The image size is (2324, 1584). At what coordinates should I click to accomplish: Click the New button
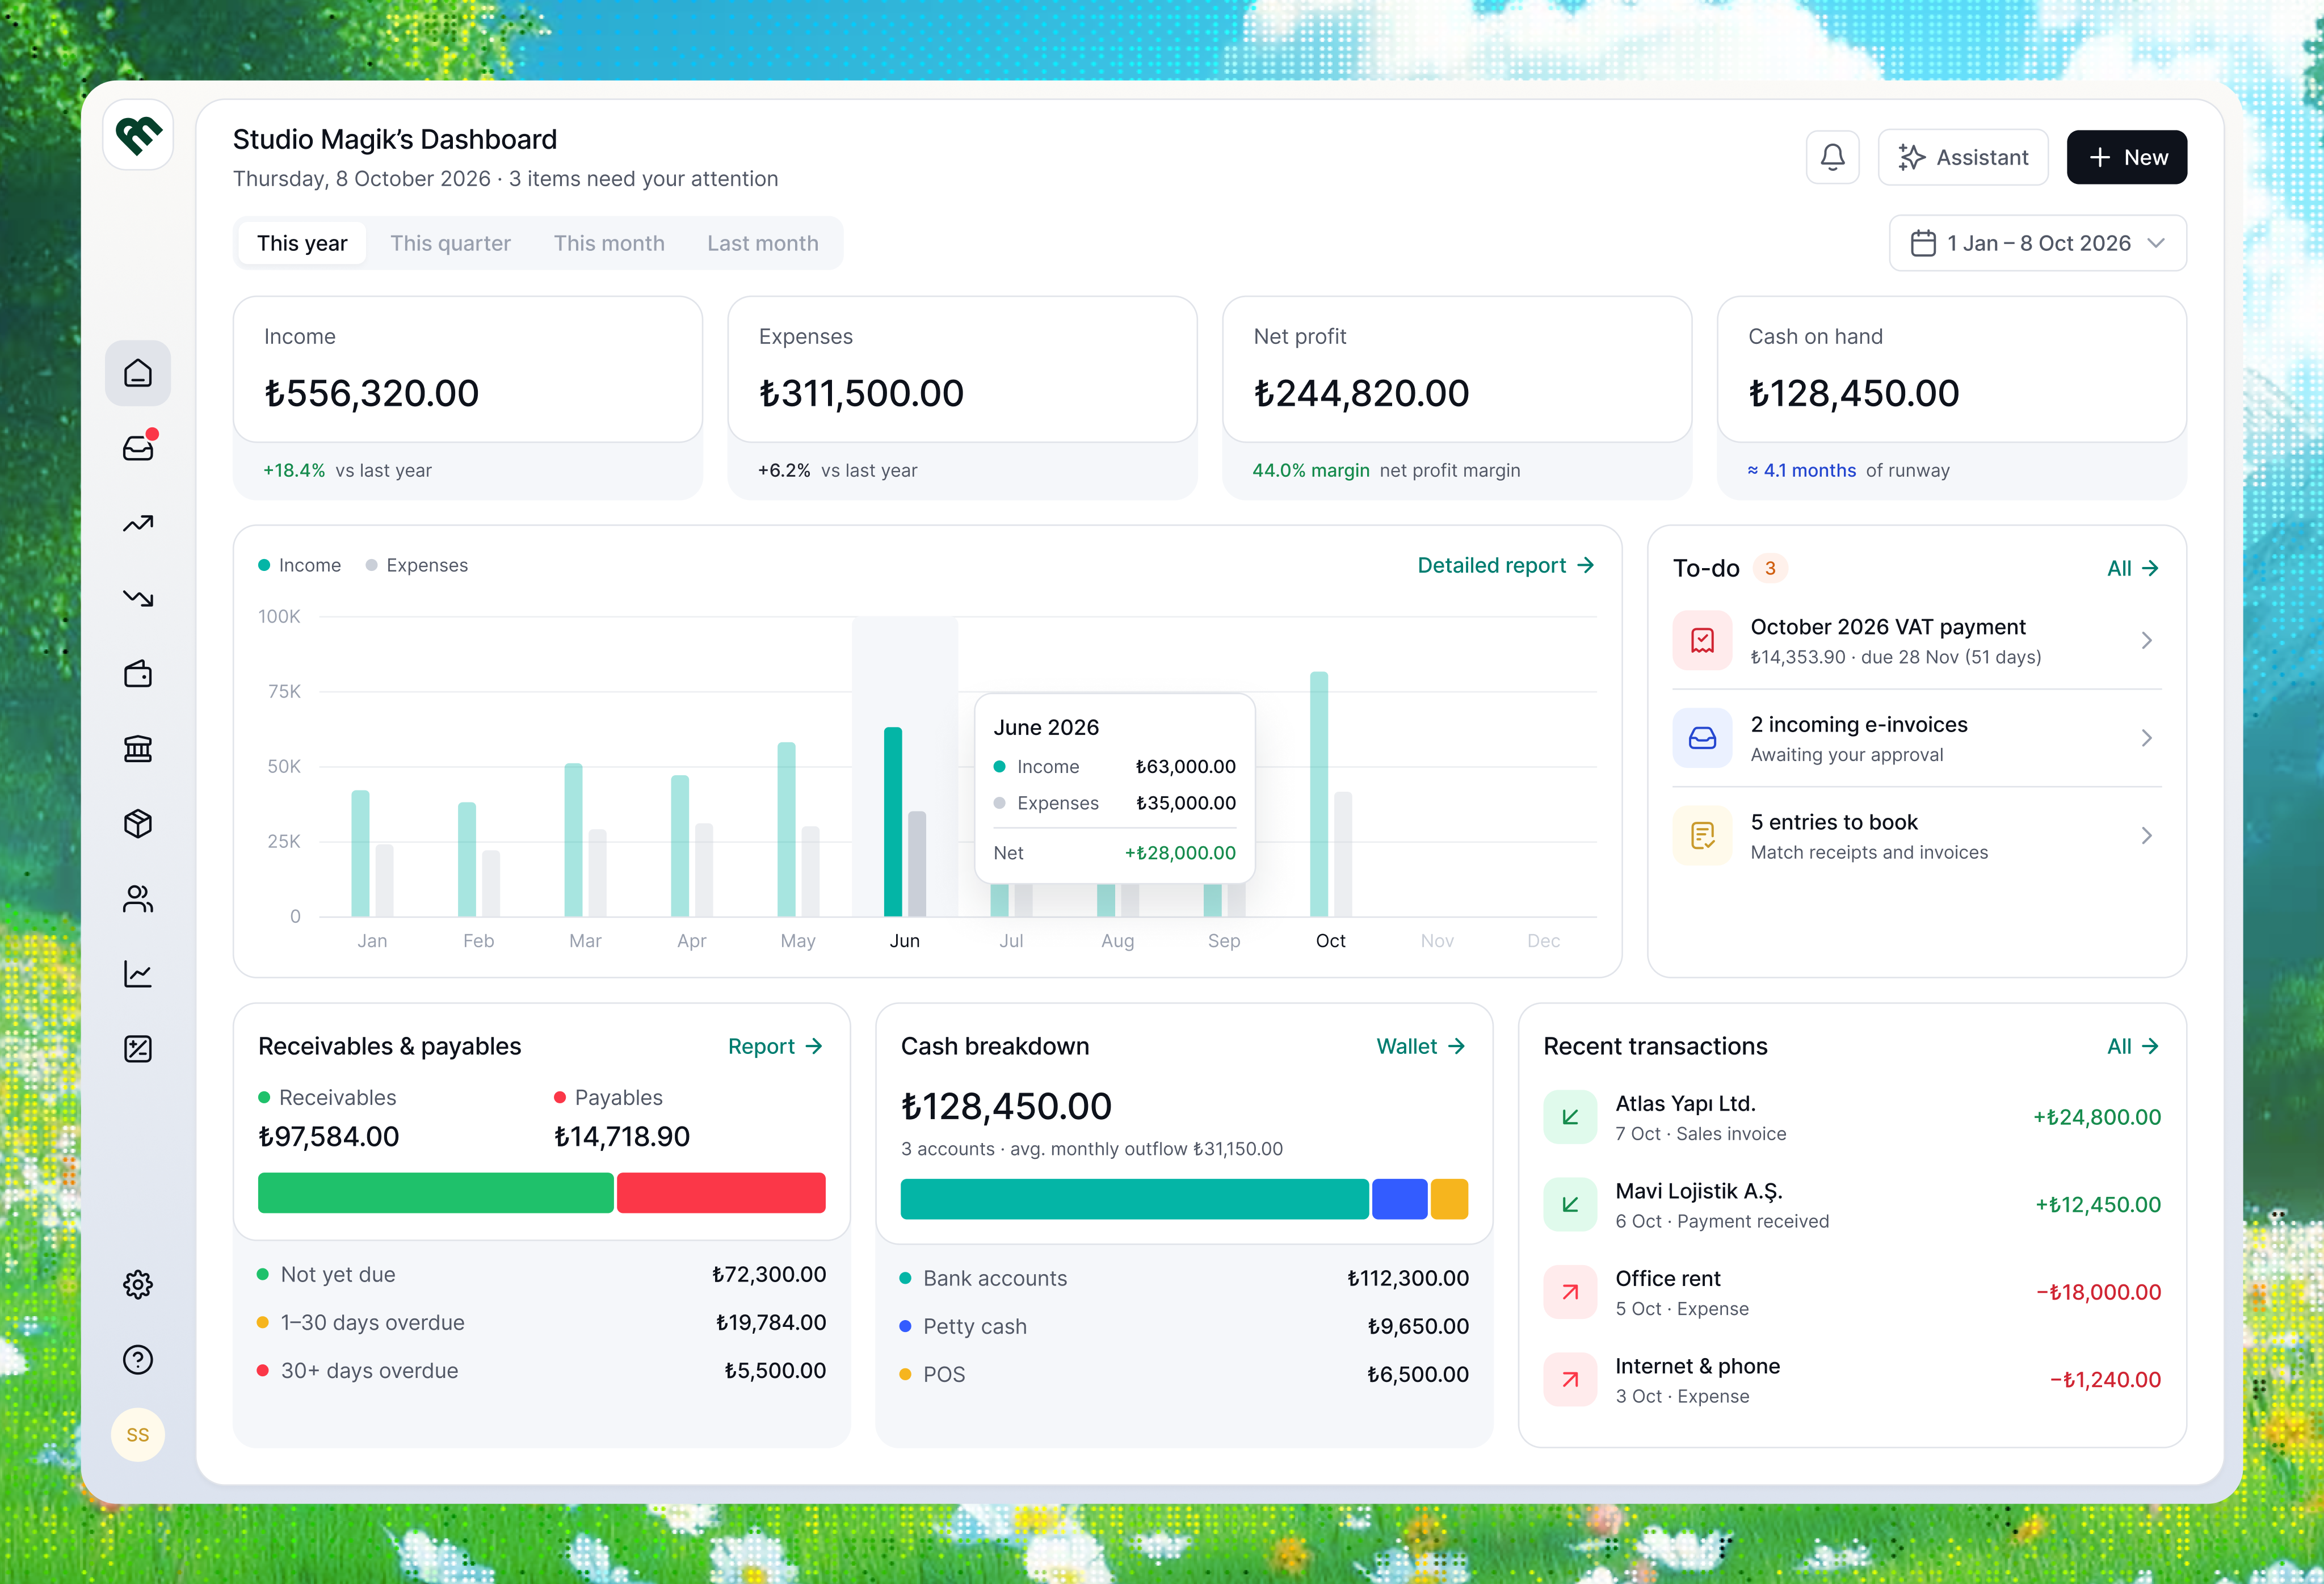coord(2127,157)
